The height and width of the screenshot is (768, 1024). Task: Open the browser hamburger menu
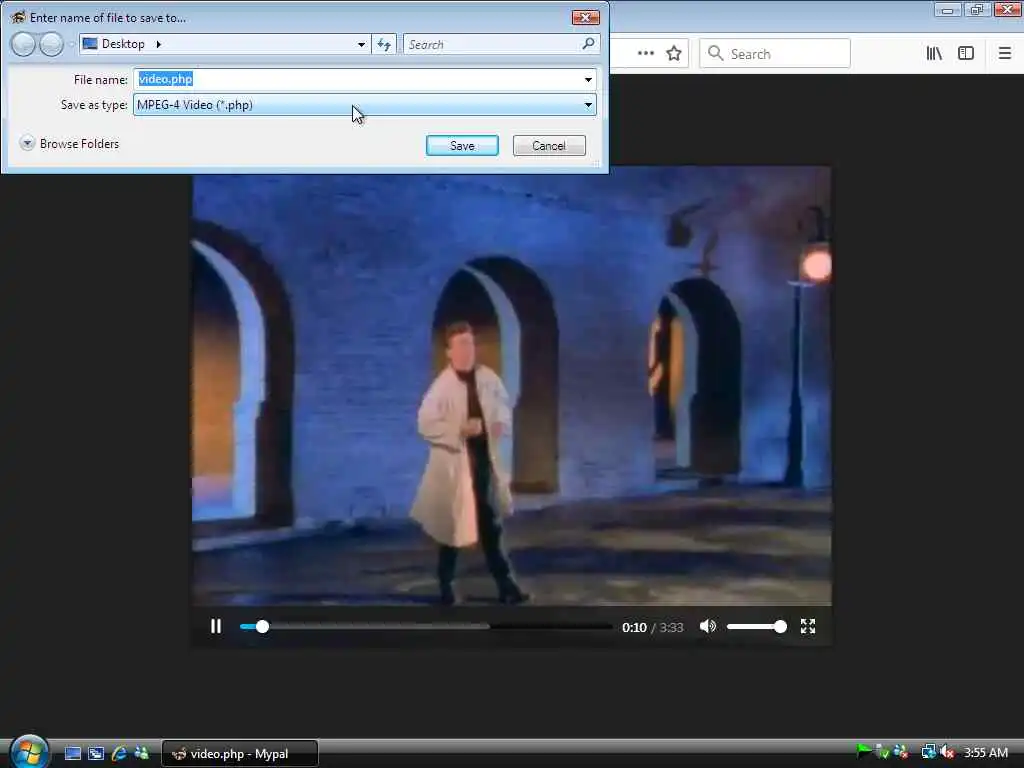(1005, 54)
